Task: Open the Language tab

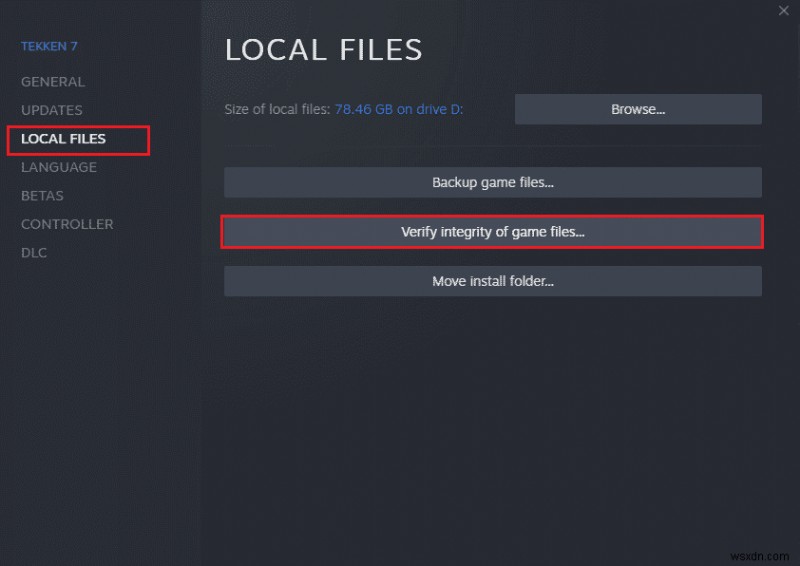Action: [x=59, y=167]
